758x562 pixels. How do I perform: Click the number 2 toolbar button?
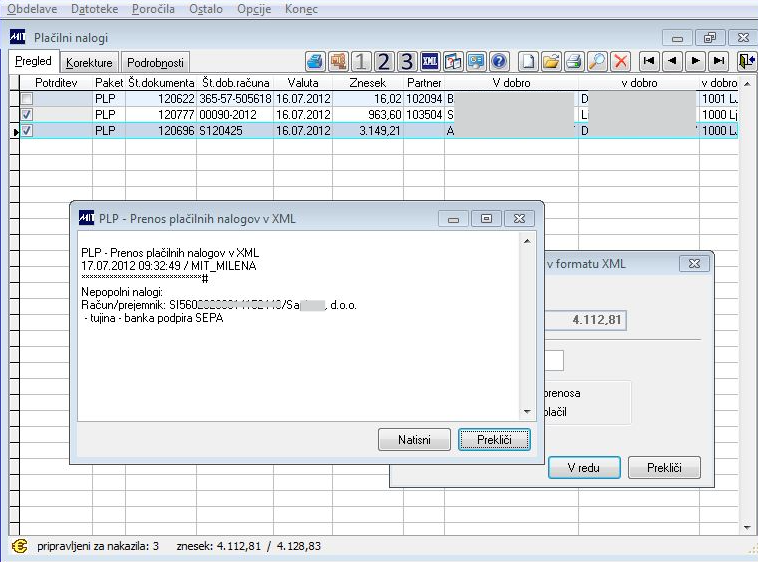[384, 61]
